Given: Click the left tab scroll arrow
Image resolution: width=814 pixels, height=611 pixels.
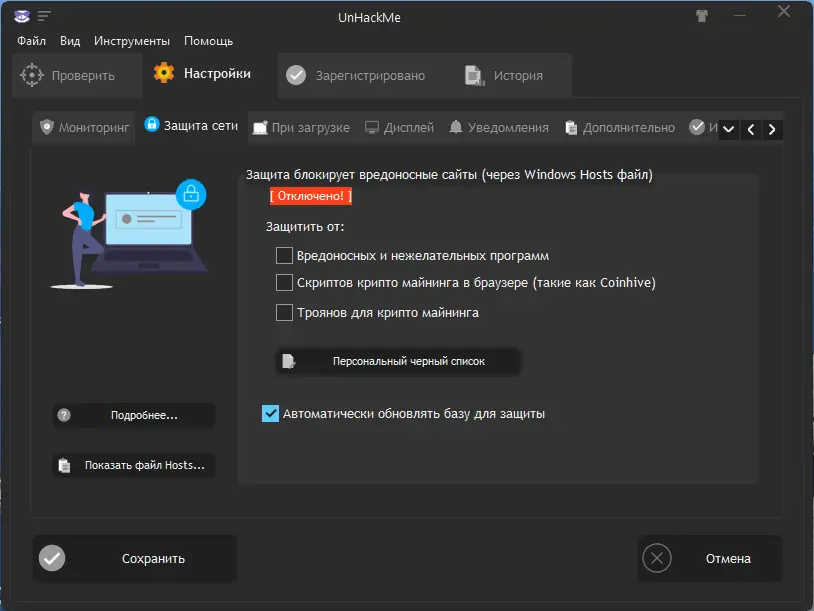Looking at the screenshot, I should pyautogui.click(x=751, y=128).
